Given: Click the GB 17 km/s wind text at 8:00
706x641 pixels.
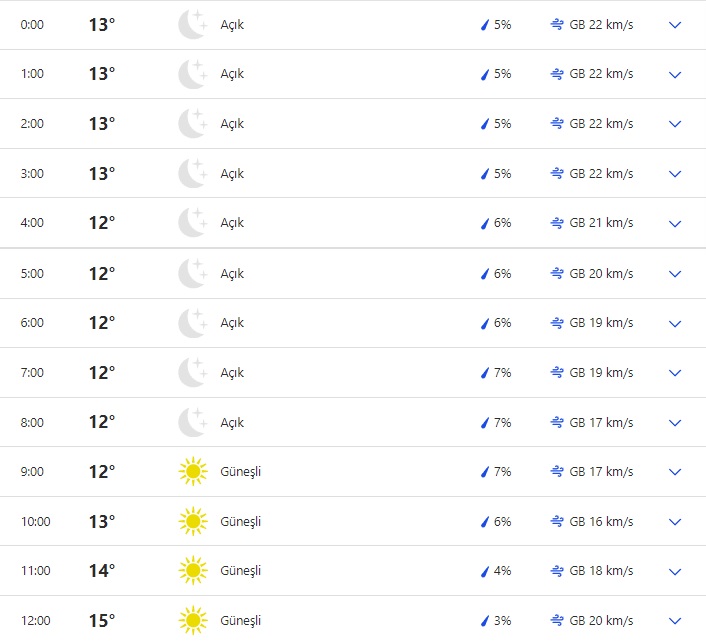Looking at the screenshot, I should click(x=601, y=423).
